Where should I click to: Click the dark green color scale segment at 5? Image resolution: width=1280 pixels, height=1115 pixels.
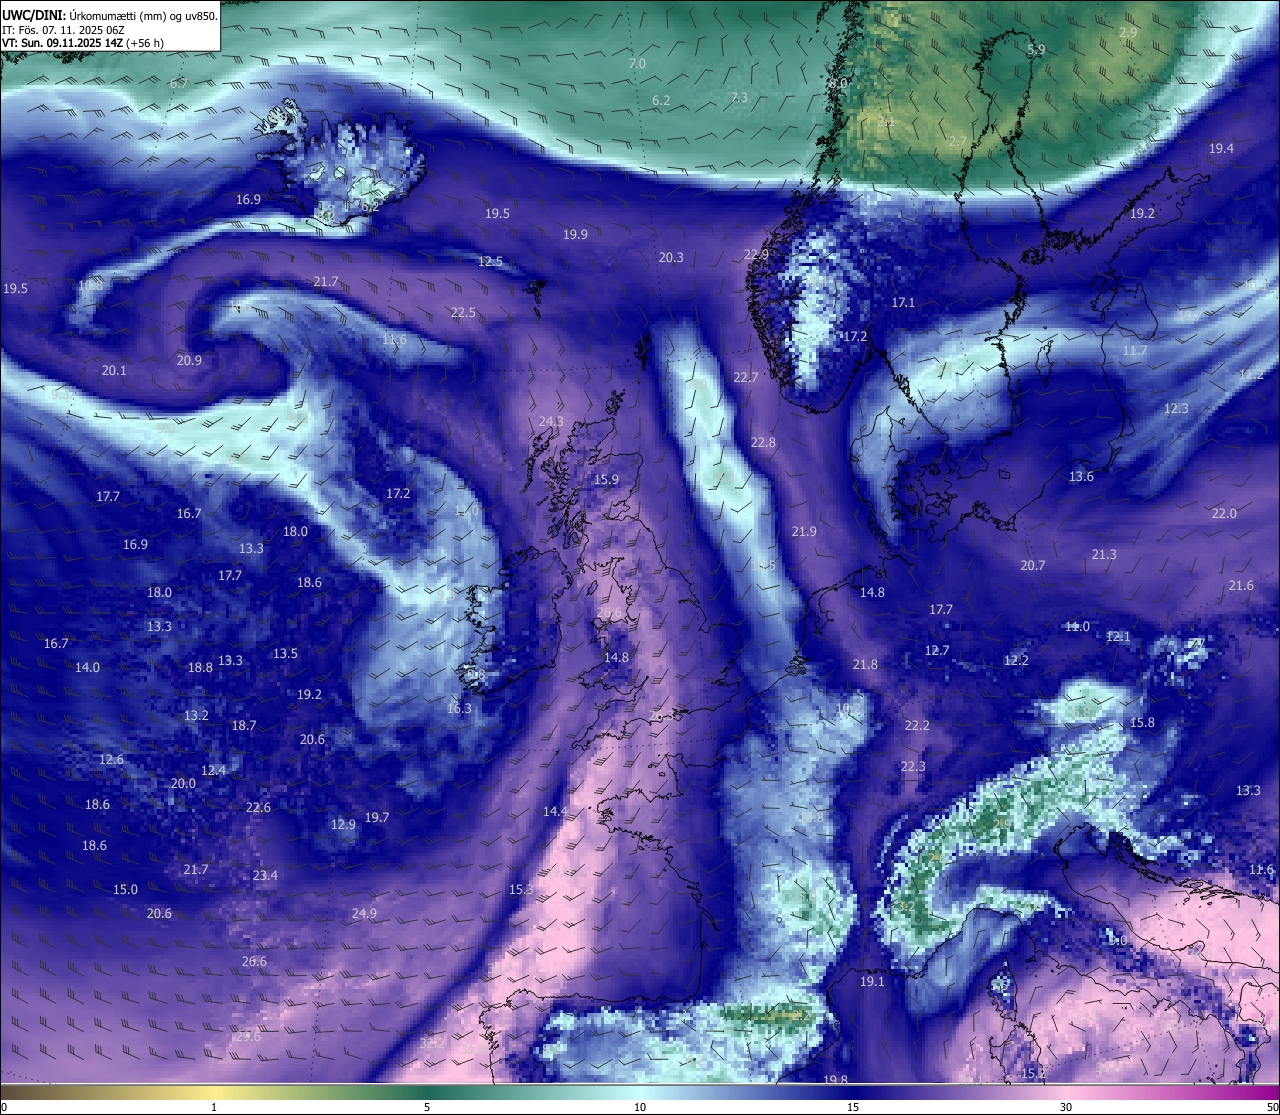point(427,1091)
